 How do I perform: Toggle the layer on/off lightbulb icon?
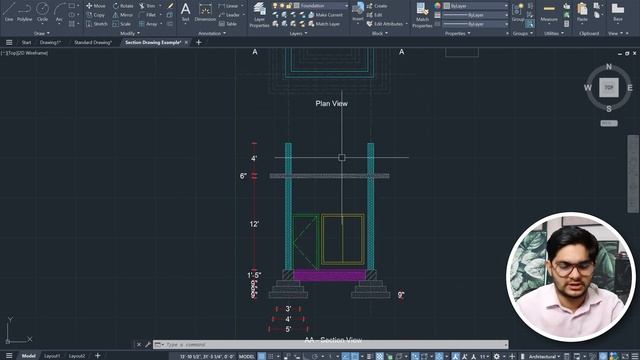click(x=275, y=6)
